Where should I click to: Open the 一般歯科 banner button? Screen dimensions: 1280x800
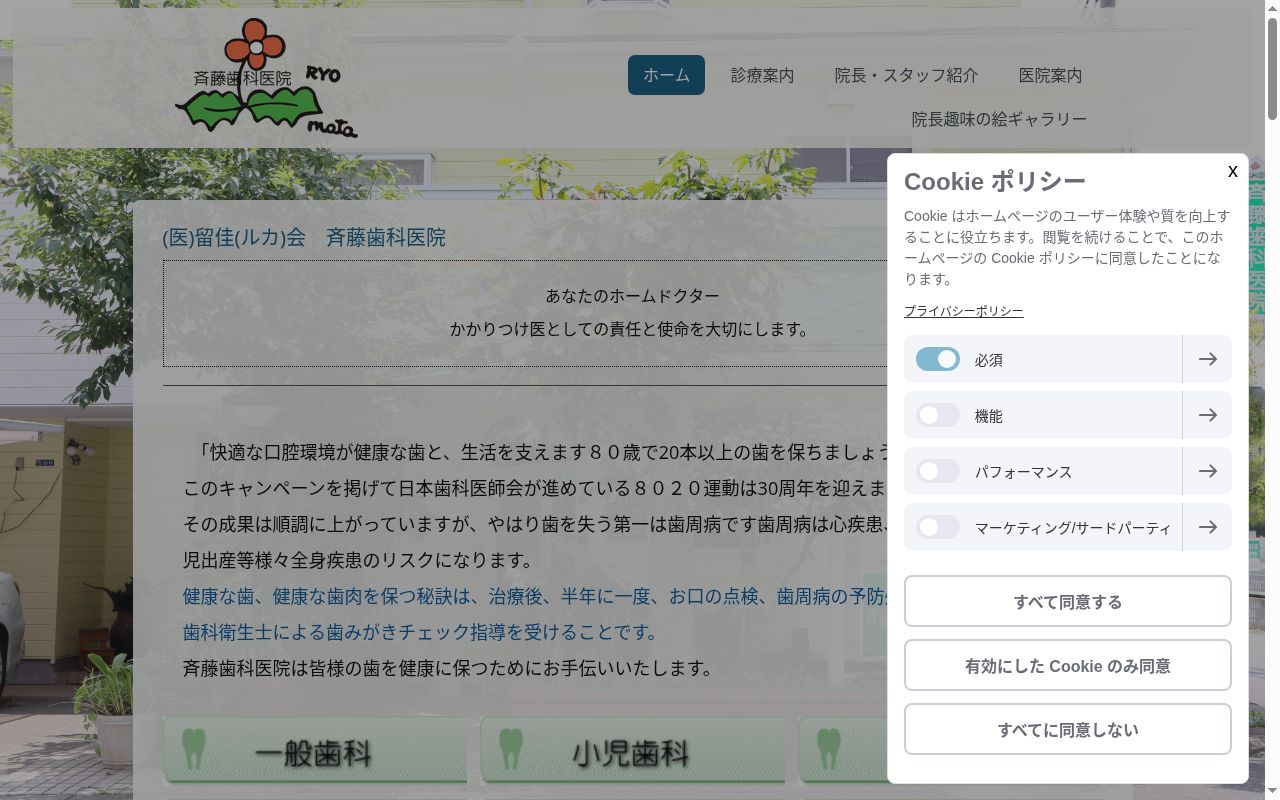(x=315, y=750)
